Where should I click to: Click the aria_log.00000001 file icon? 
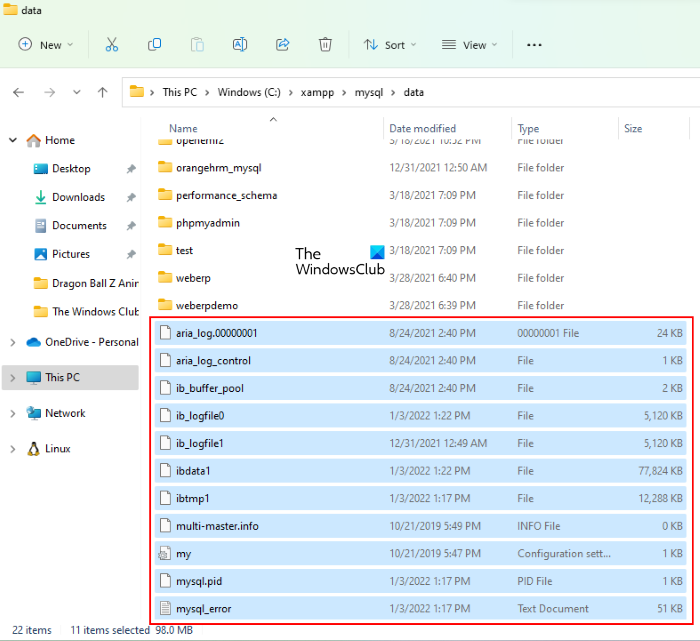pyautogui.click(x=165, y=333)
